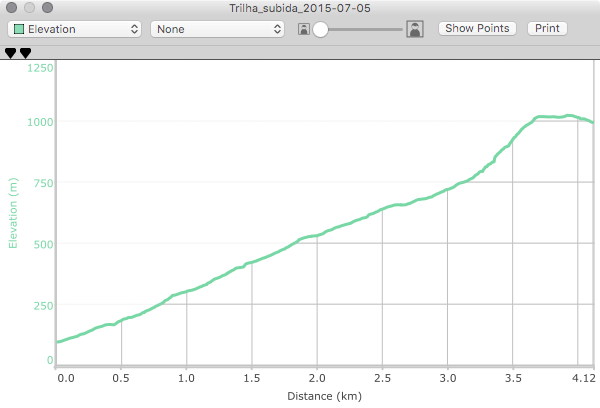Click the 2.5 distance axis value

tap(383, 378)
